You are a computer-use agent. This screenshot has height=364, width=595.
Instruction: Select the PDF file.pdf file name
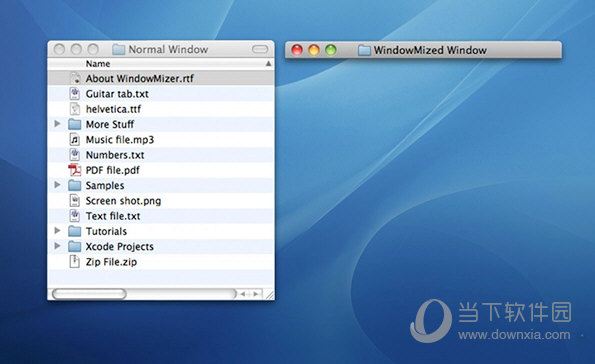[113, 170]
